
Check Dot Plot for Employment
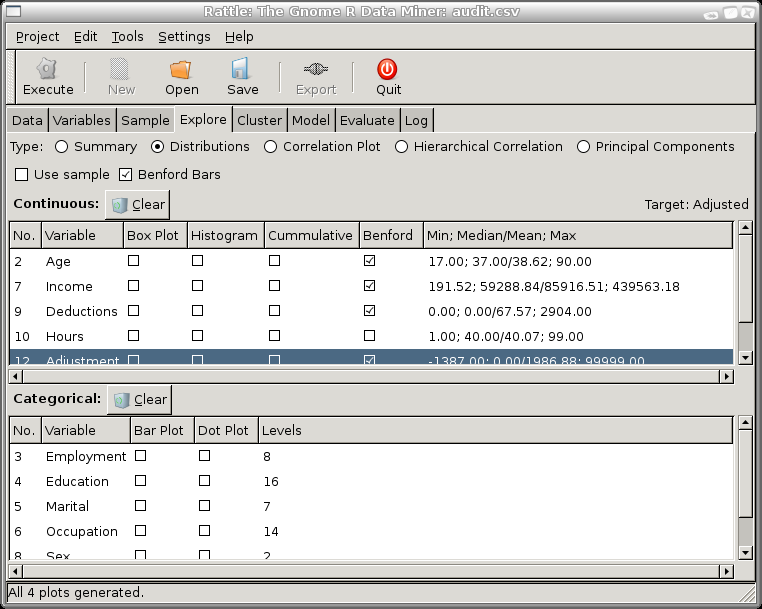pyautogui.click(x=205, y=456)
